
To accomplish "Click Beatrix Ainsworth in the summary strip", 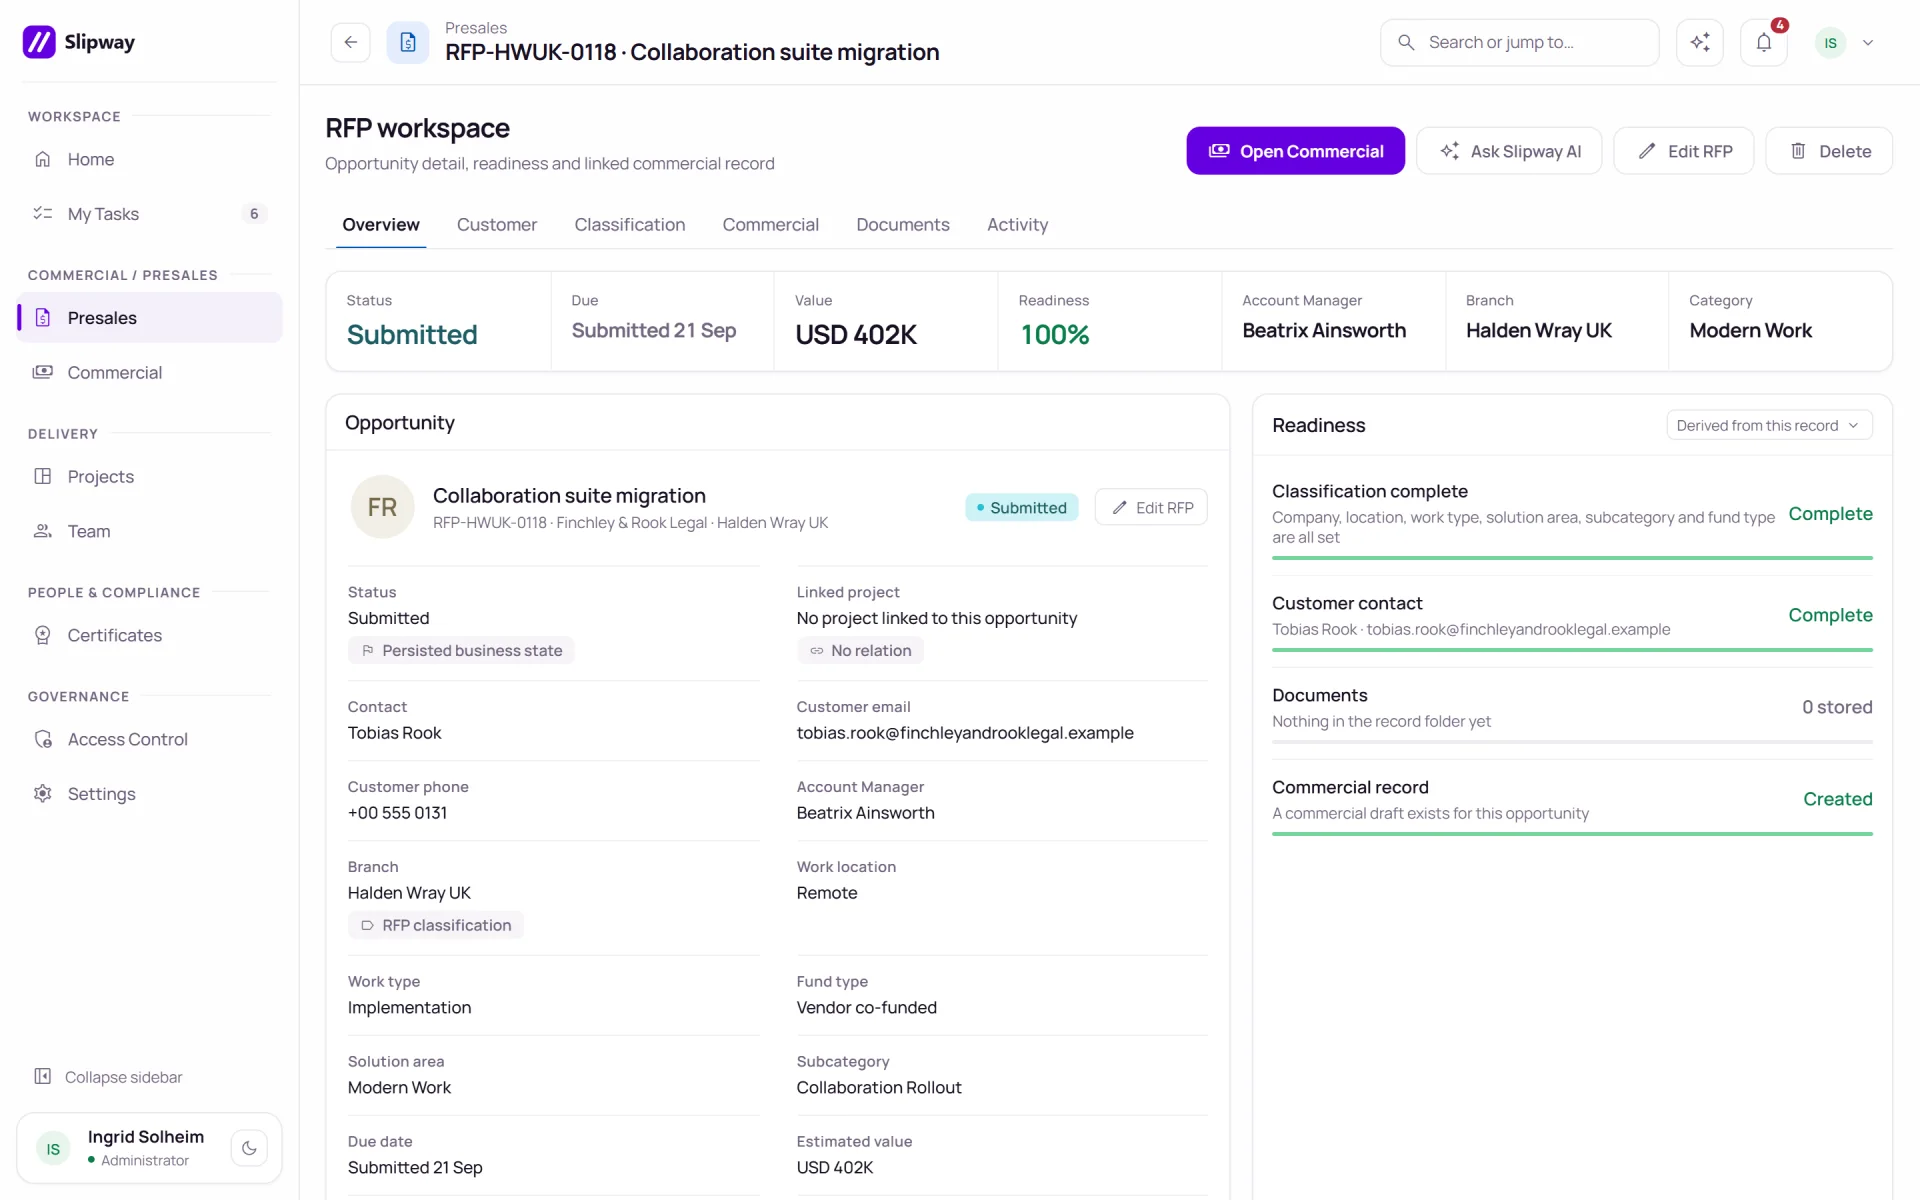I will [1324, 330].
